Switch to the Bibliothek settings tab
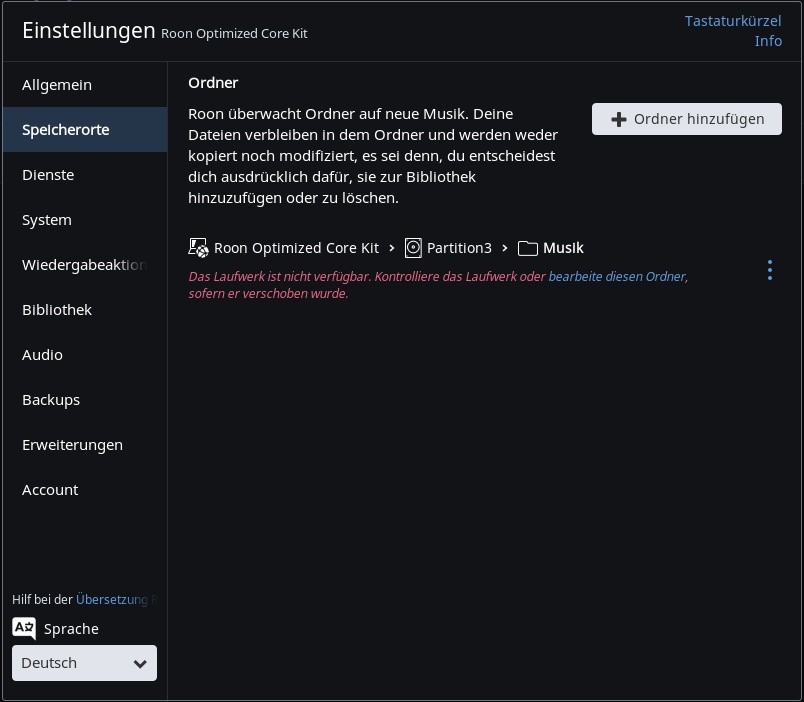Screen dimensions: 804x702 57,310
